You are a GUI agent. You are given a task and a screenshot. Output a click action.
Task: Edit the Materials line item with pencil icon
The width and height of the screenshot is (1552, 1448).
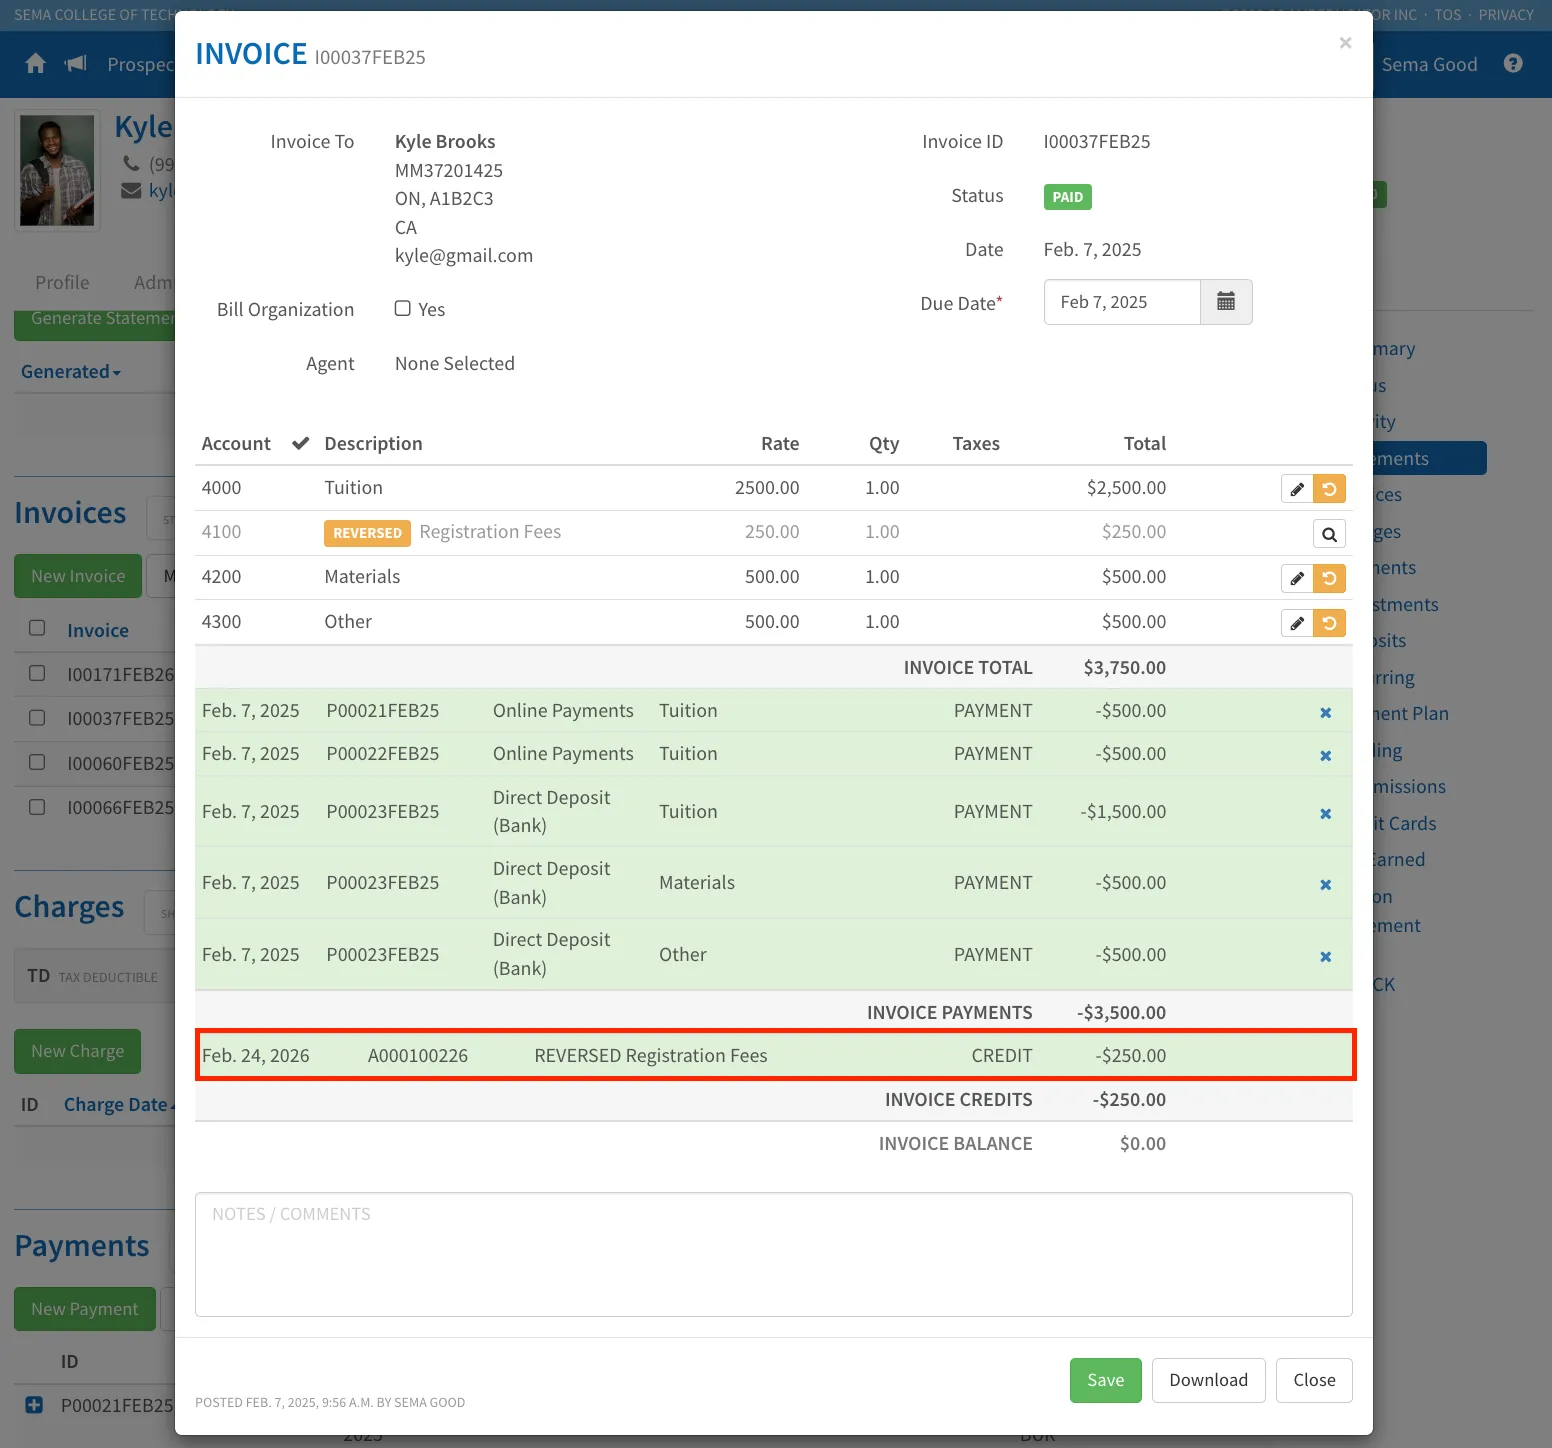tap(1297, 578)
